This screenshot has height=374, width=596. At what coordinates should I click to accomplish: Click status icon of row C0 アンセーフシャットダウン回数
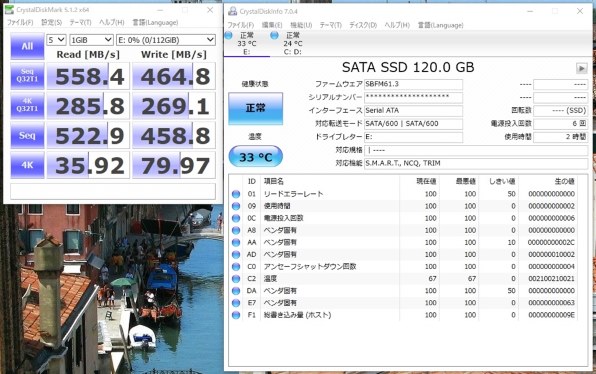pyautogui.click(x=236, y=266)
